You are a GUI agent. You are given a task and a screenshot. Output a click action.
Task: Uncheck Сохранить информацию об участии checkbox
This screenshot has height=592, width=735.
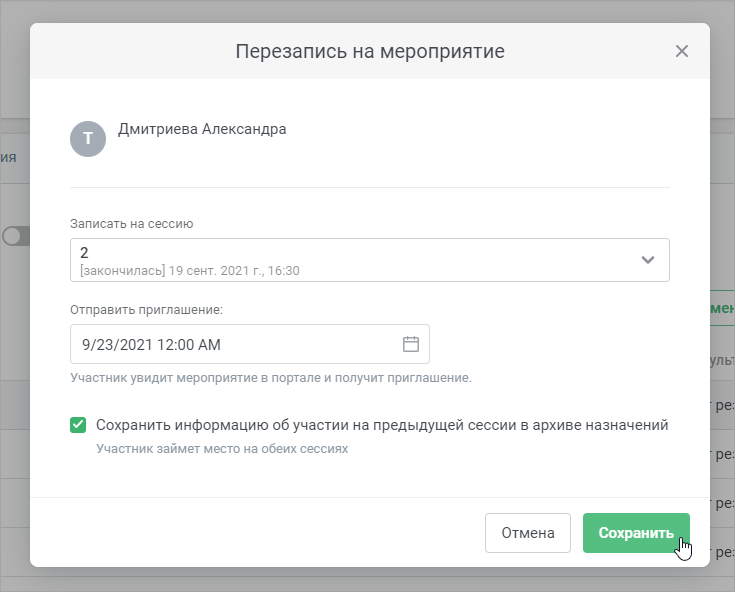point(78,425)
